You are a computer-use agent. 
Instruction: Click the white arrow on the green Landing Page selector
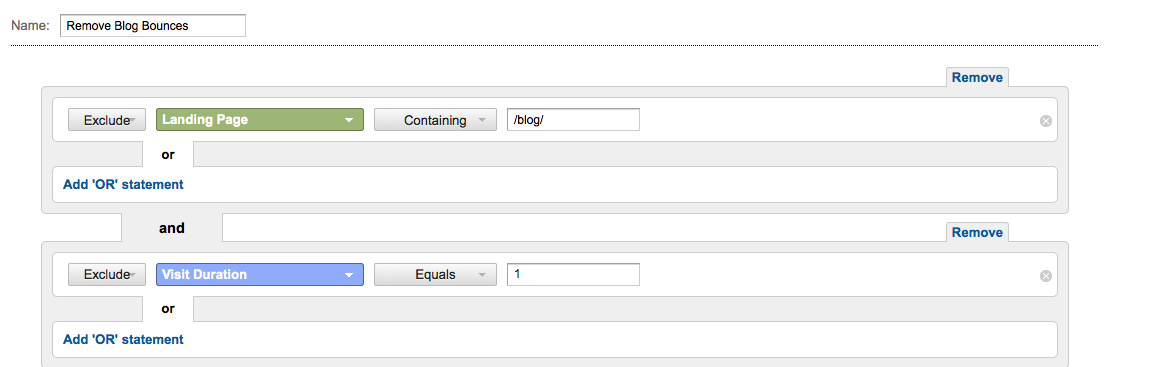[348, 120]
